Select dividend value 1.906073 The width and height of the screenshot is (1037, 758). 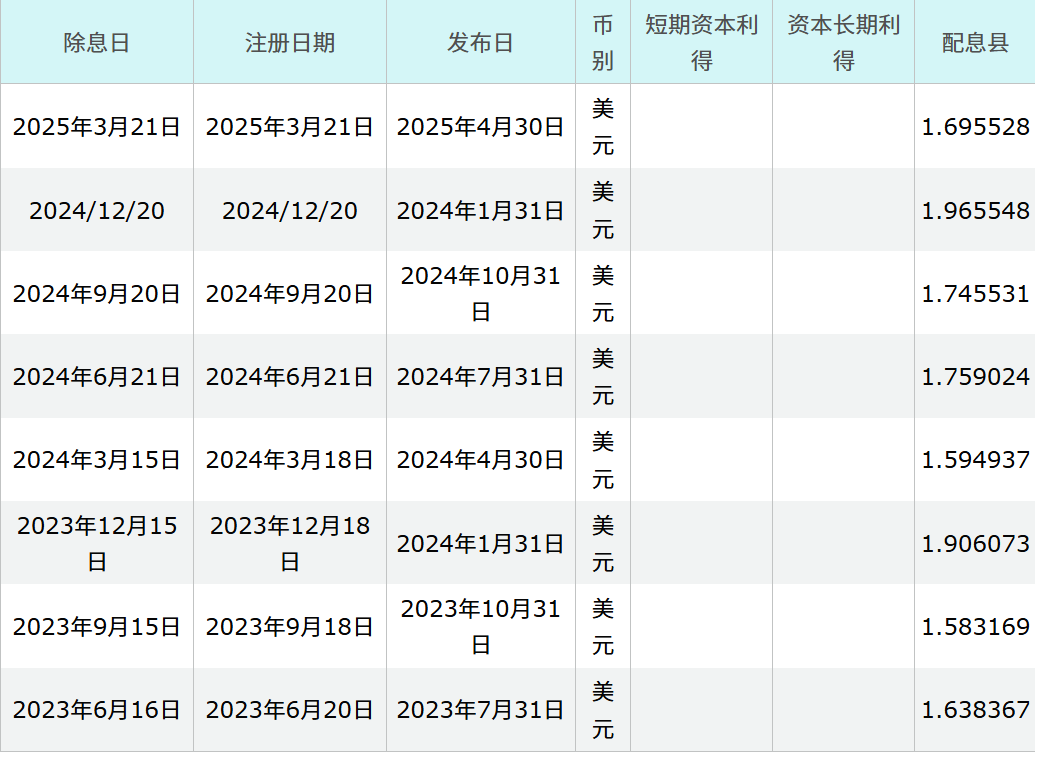(x=975, y=544)
